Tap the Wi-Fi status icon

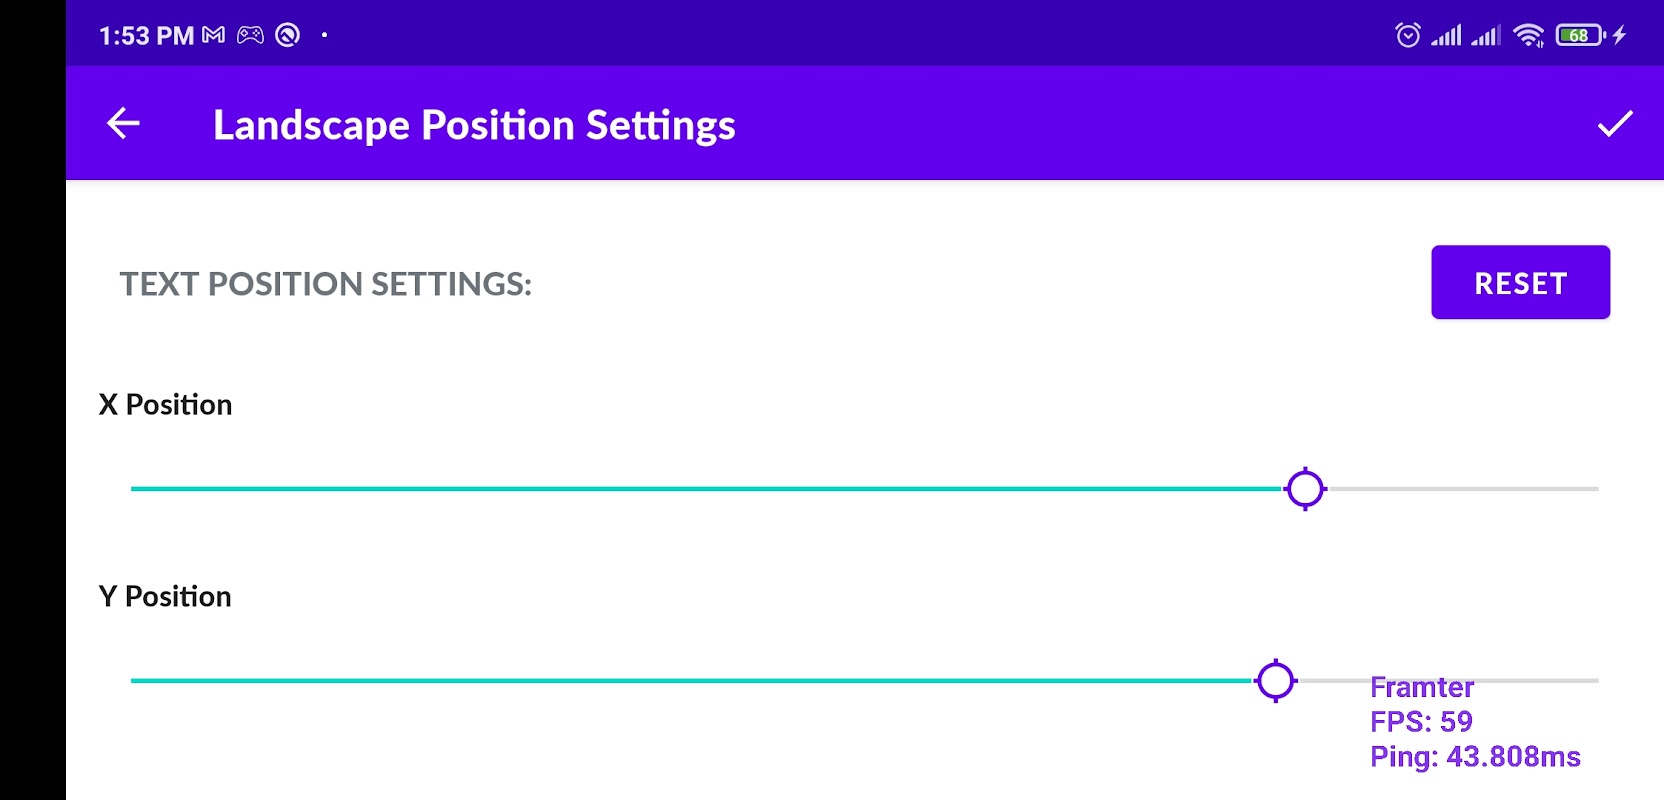(x=1528, y=36)
